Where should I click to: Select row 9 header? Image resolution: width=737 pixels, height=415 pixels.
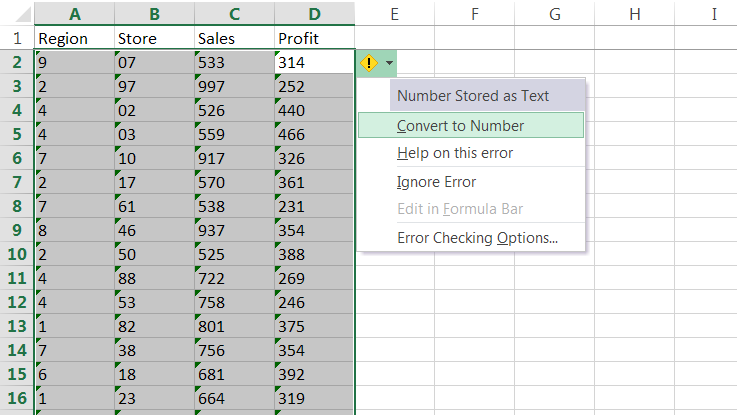pos(16,230)
